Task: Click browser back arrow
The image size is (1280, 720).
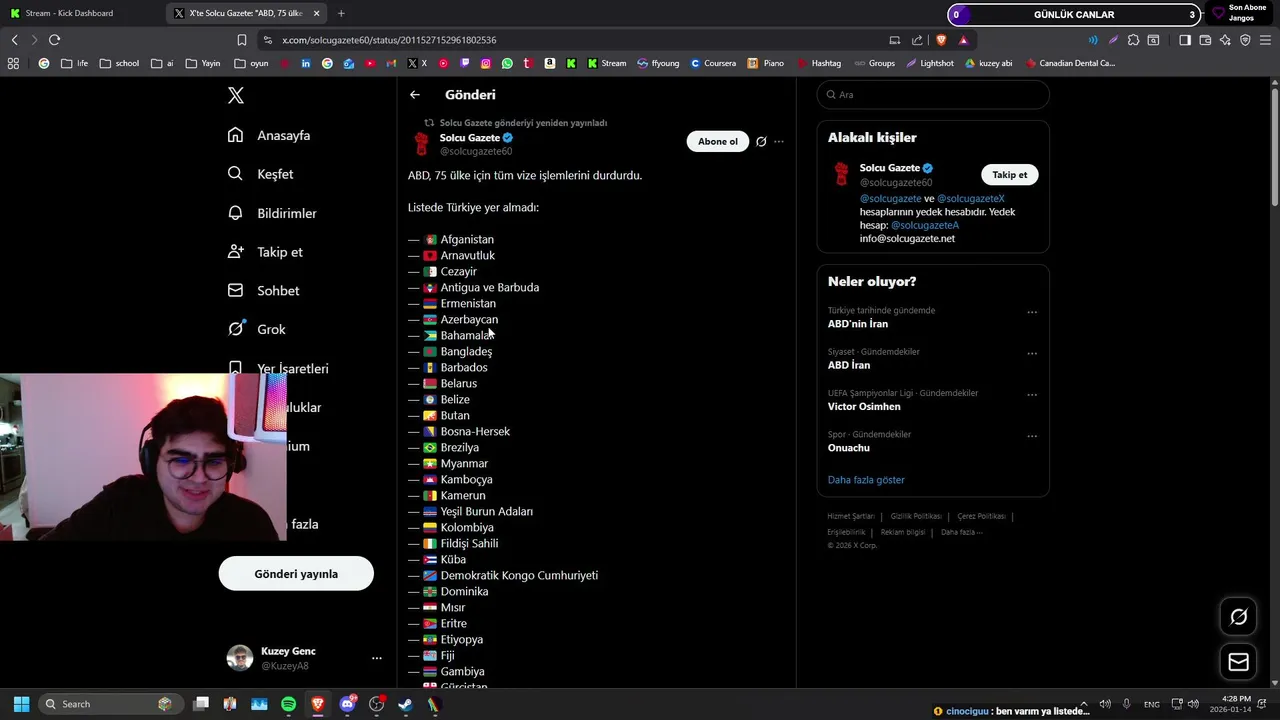Action: pyautogui.click(x=14, y=40)
